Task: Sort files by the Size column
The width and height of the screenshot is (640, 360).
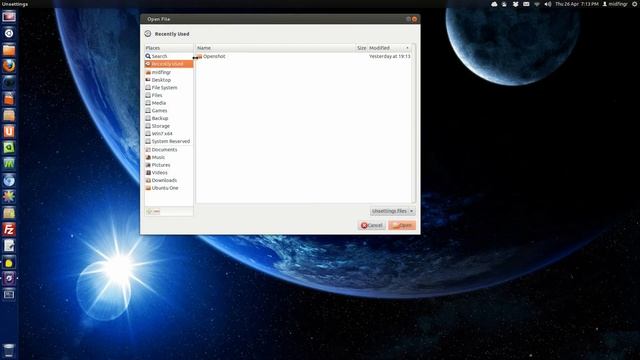Action: [x=362, y=48]
